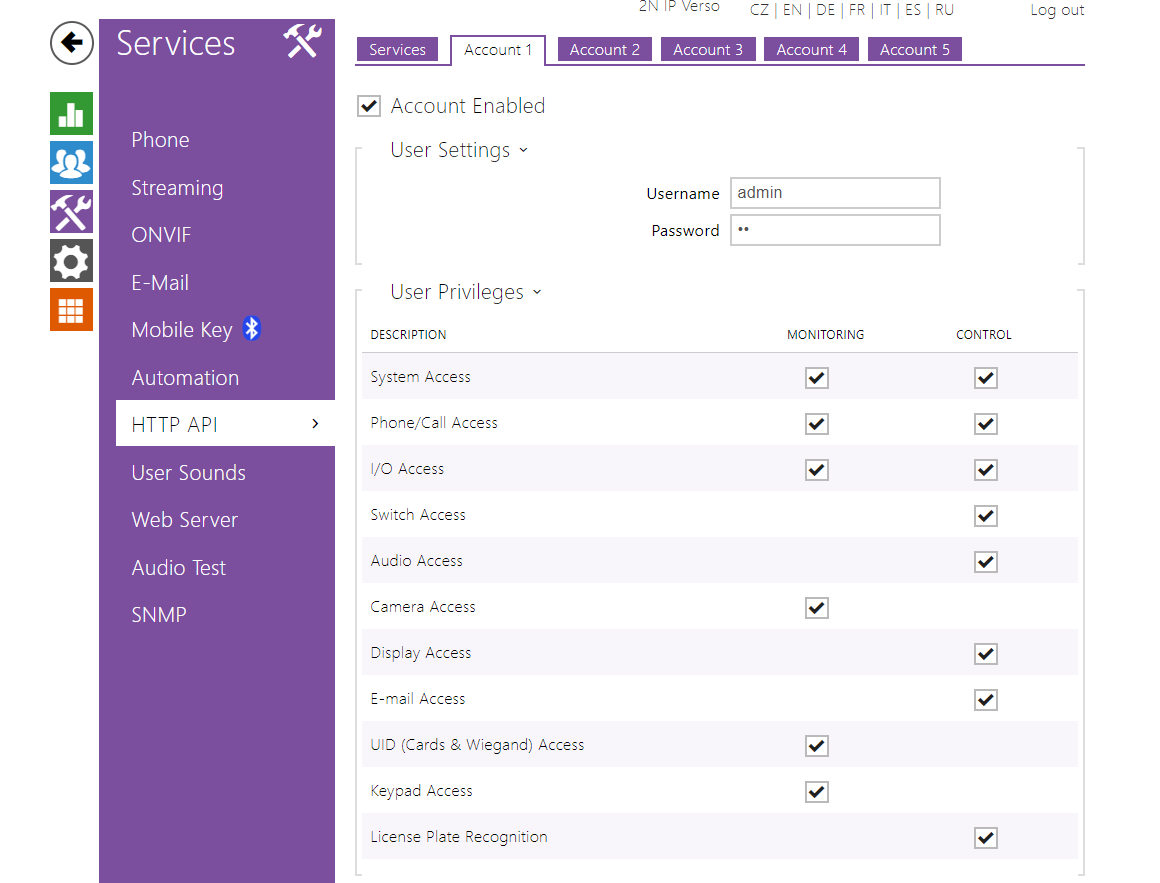Click the Bluetooth icon beside Mobile Key
The image size is (1160, 883).
pos(252,329)
